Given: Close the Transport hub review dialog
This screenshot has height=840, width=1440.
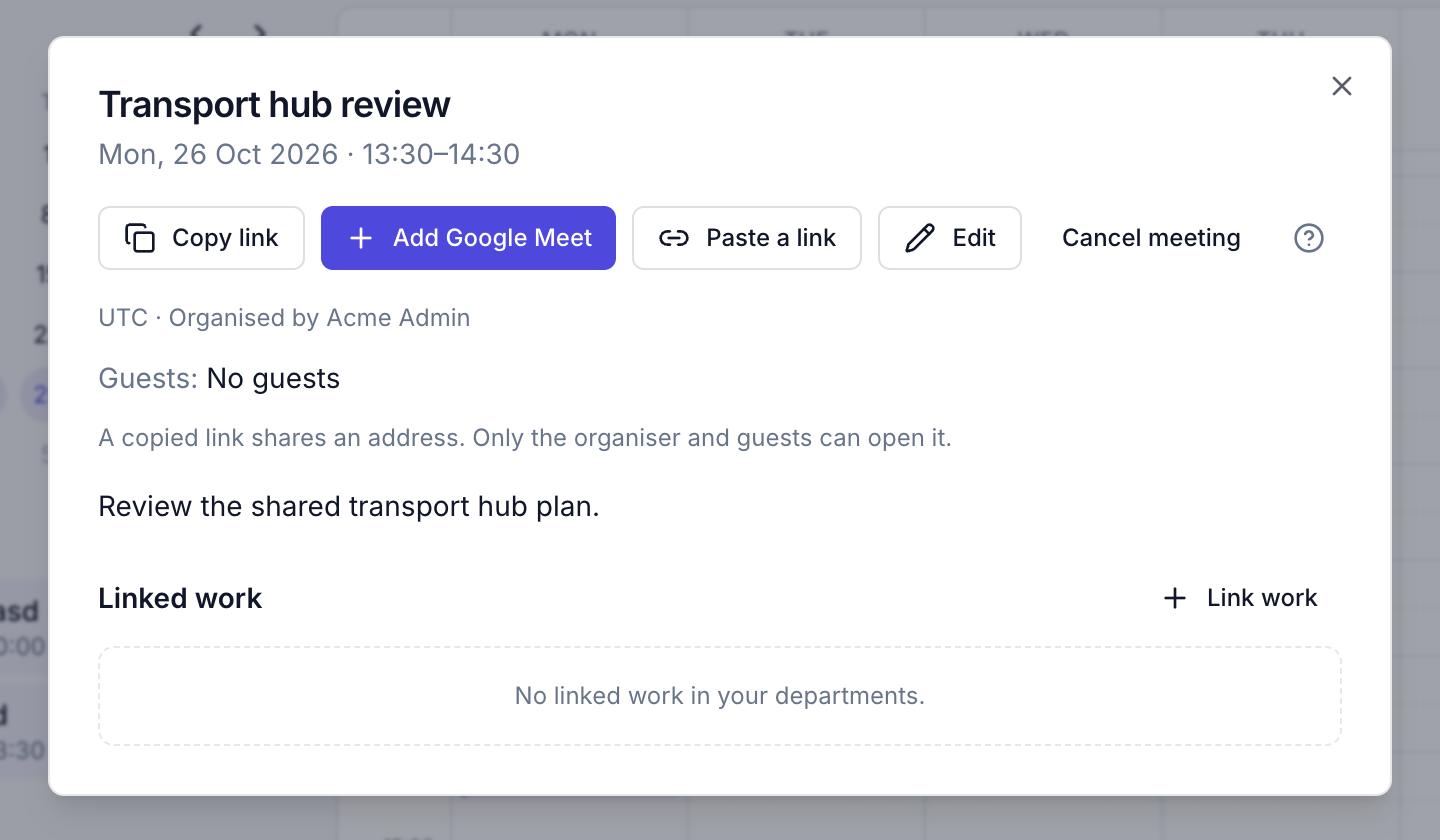Looking at the screenshot, I should [x=1342, y=87].
